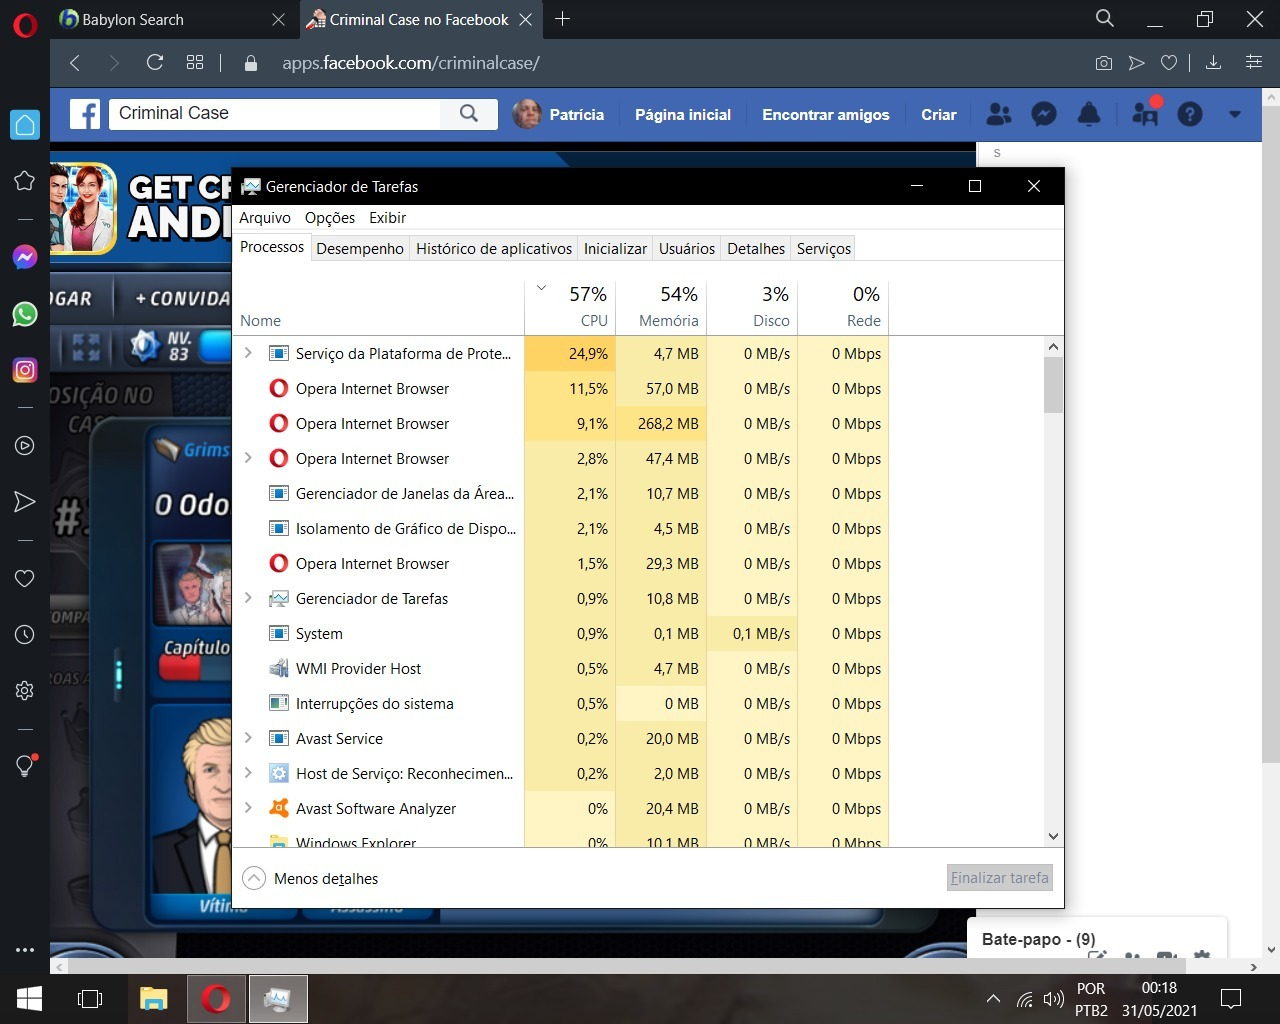Open Opera downloads icon
Image resolution: width=1280 pixels, height=1024 pixels.
(x=1213, y=63)
